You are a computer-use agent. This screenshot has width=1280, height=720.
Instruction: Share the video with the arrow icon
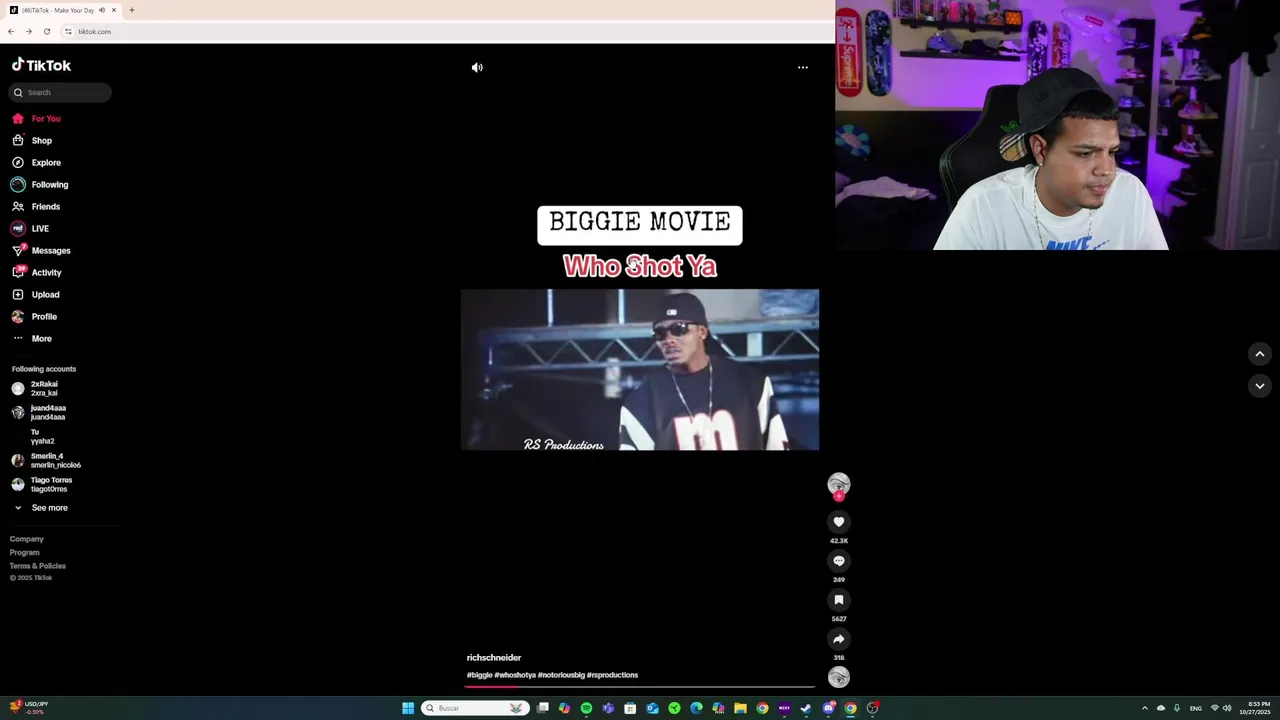tap(839, 638)
